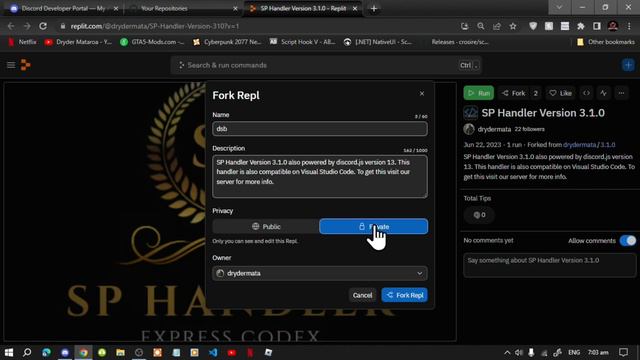The image size is (640, 360).
Task: Open the Other bookmarks folder
Action: 606,42
